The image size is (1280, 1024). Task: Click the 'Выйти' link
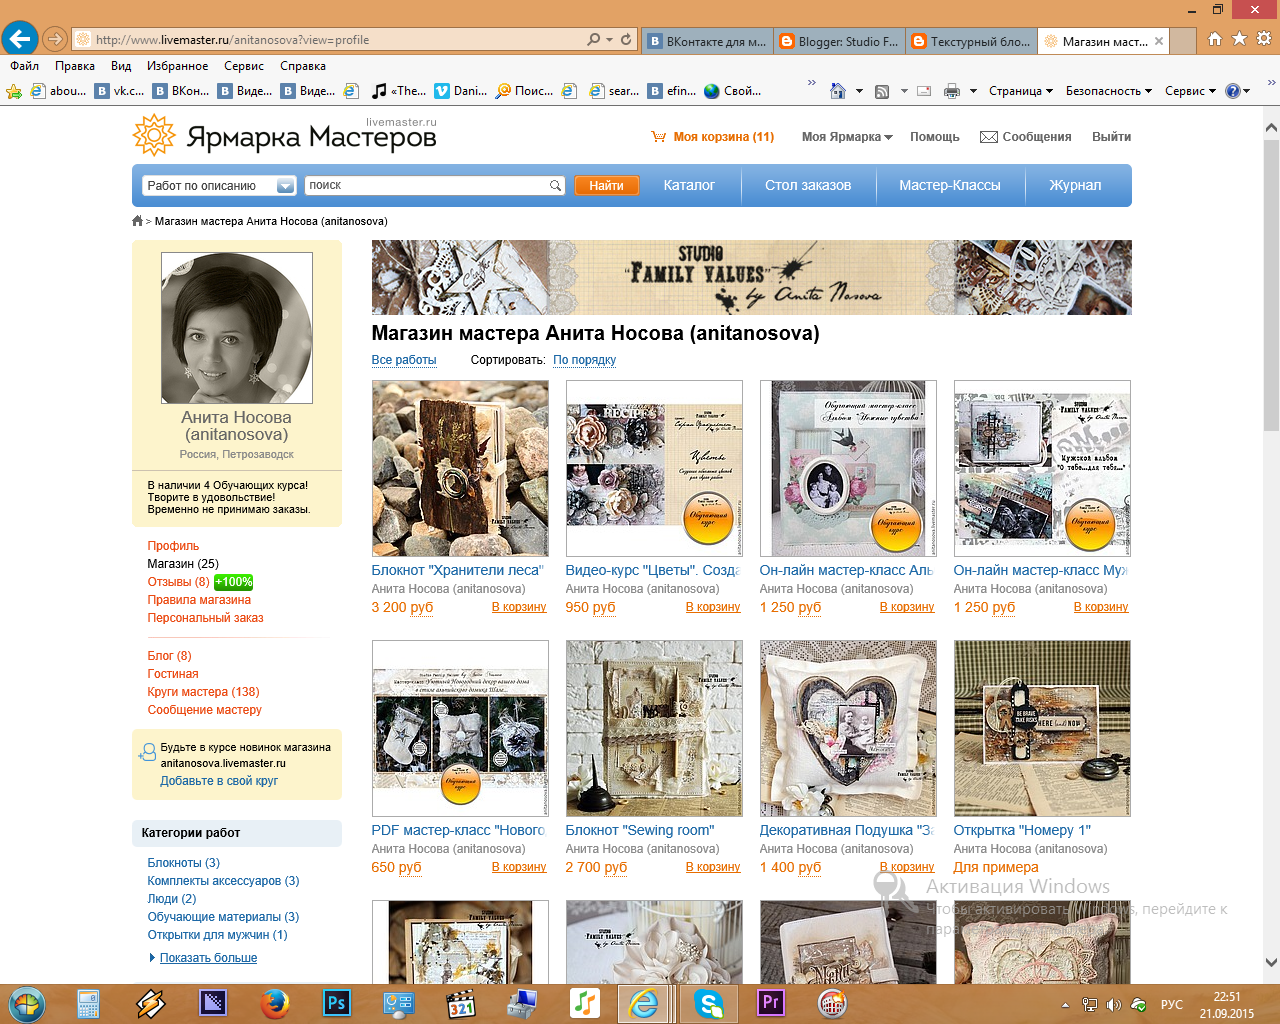tap(1111, 137)
